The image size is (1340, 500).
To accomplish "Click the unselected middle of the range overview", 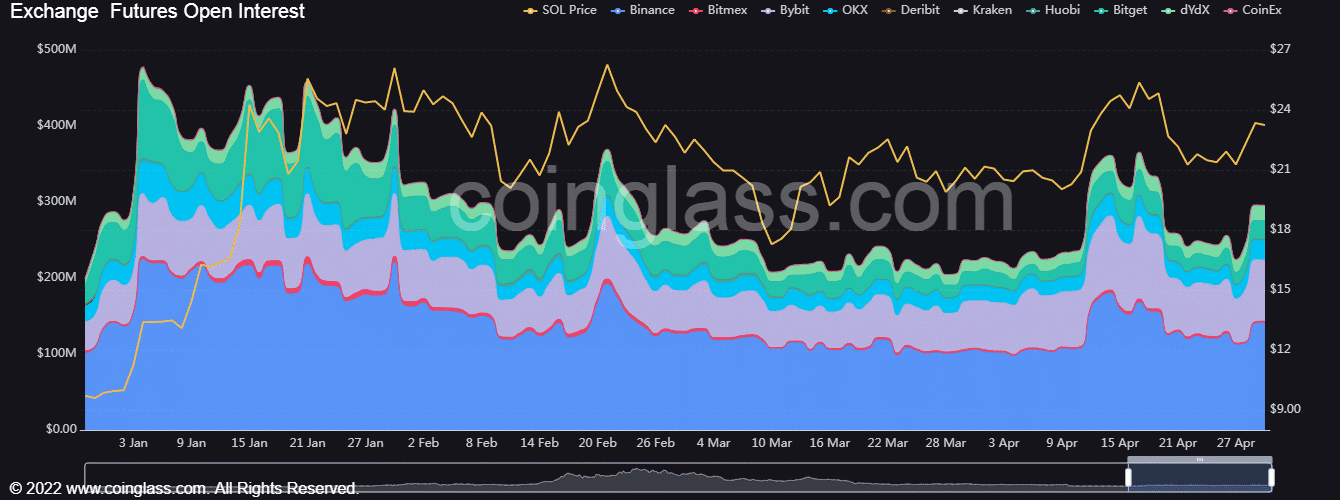I will [600, 478].
